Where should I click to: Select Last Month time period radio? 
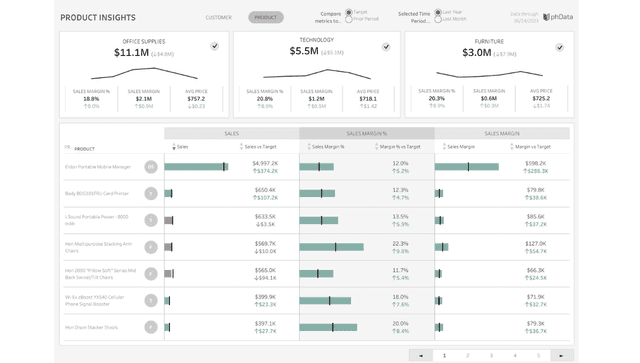pyautogui.click(x=438, y=19)
